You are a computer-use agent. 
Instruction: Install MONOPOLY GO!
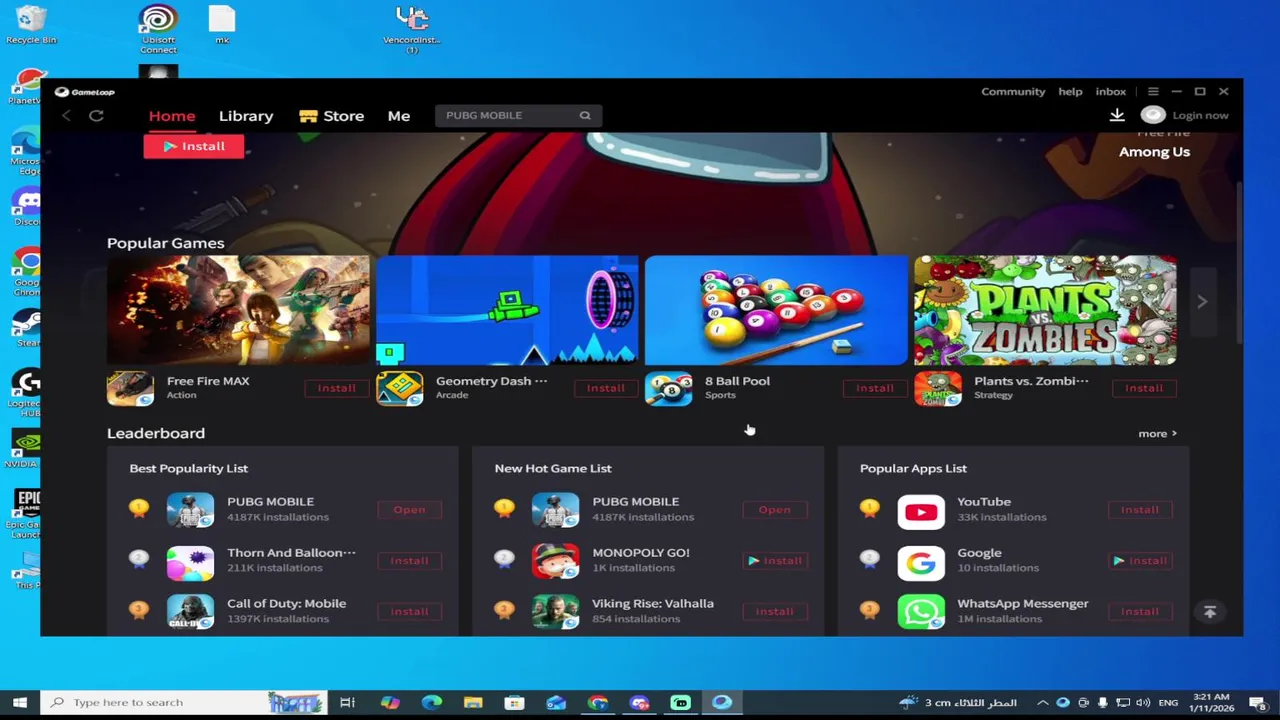pos(774,561)
